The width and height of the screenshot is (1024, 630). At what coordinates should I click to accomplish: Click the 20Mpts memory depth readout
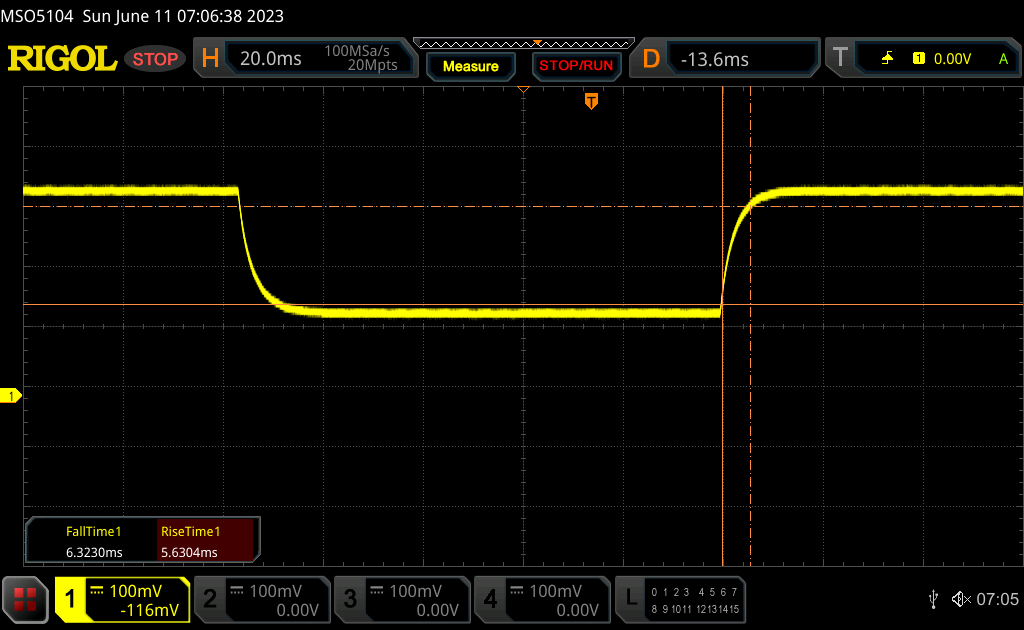click(x=372, y=65)
